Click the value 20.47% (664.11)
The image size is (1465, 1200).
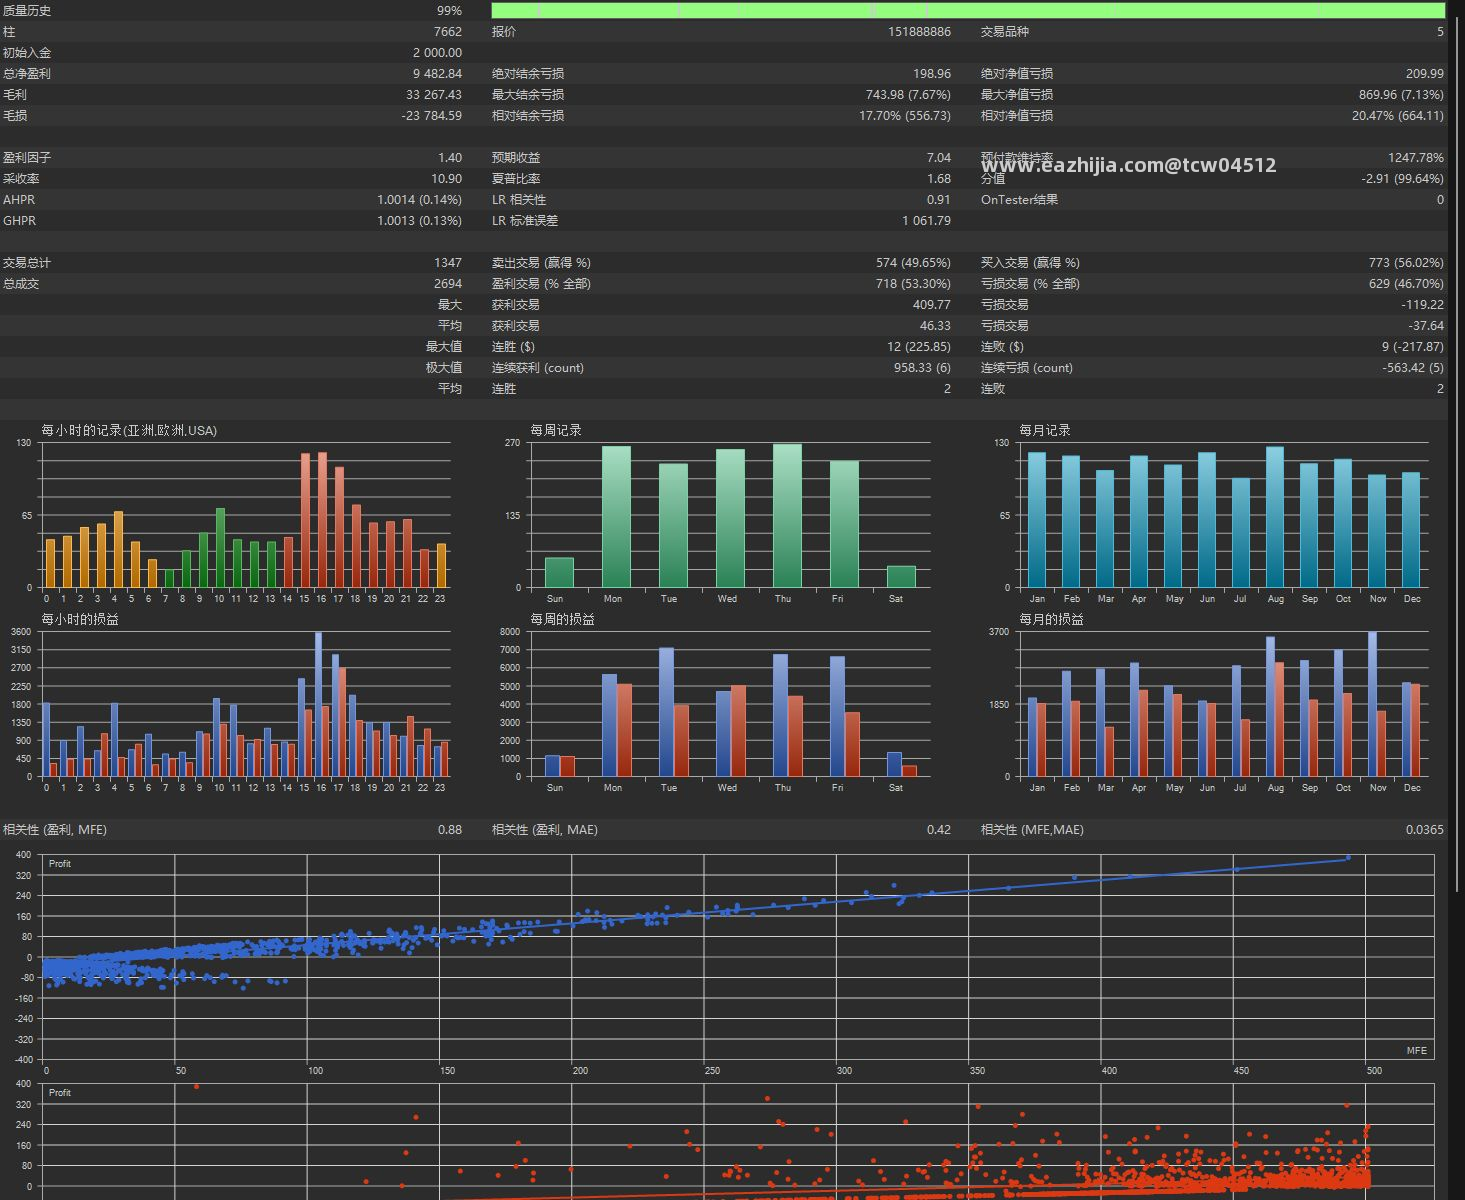pos(1398,116)
